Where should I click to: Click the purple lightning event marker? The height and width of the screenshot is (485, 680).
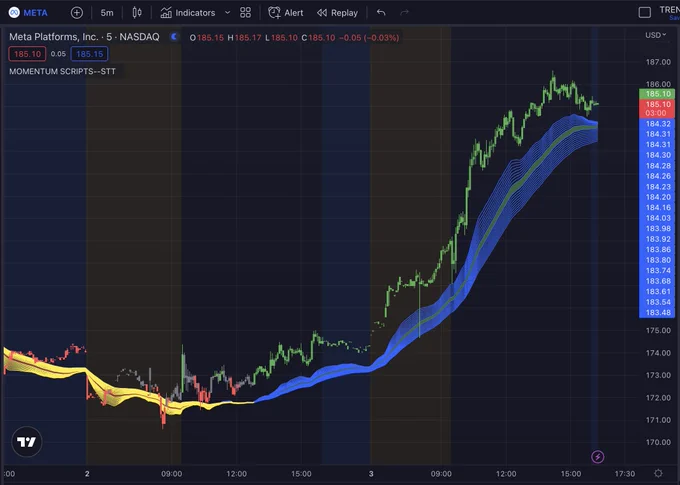point(598,456)
